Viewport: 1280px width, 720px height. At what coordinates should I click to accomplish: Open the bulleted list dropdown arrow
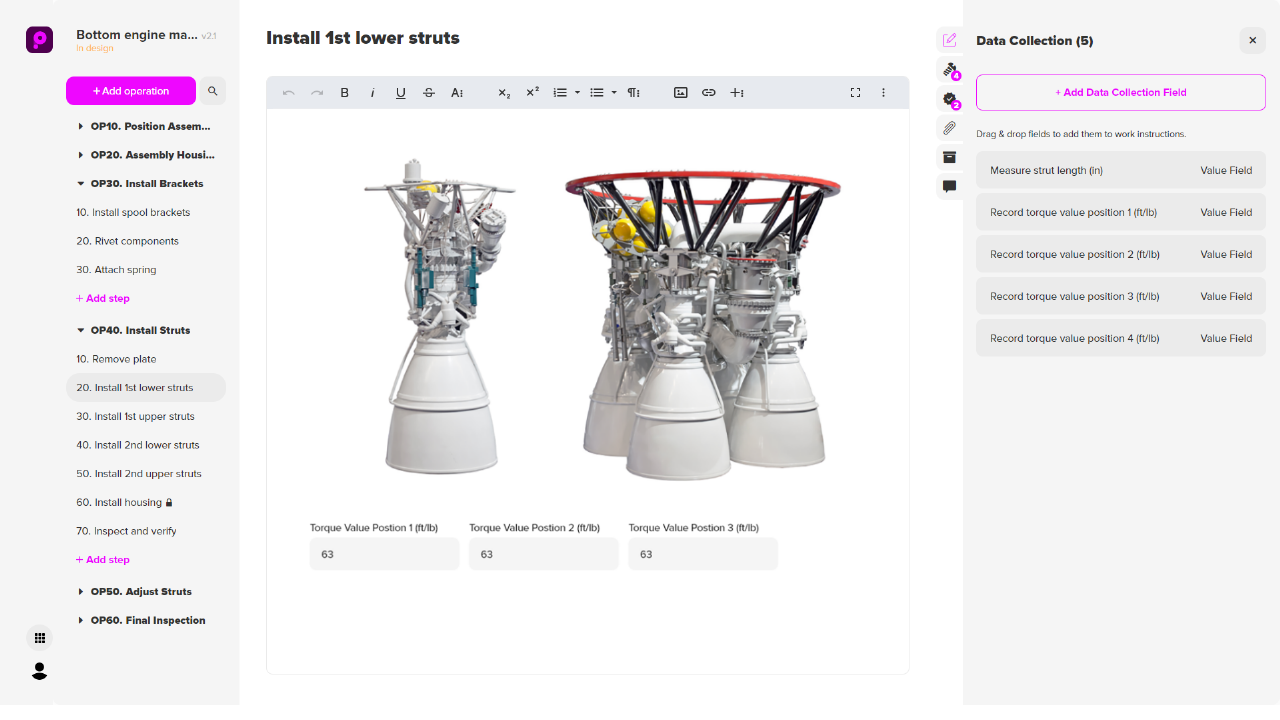(613, 92)
